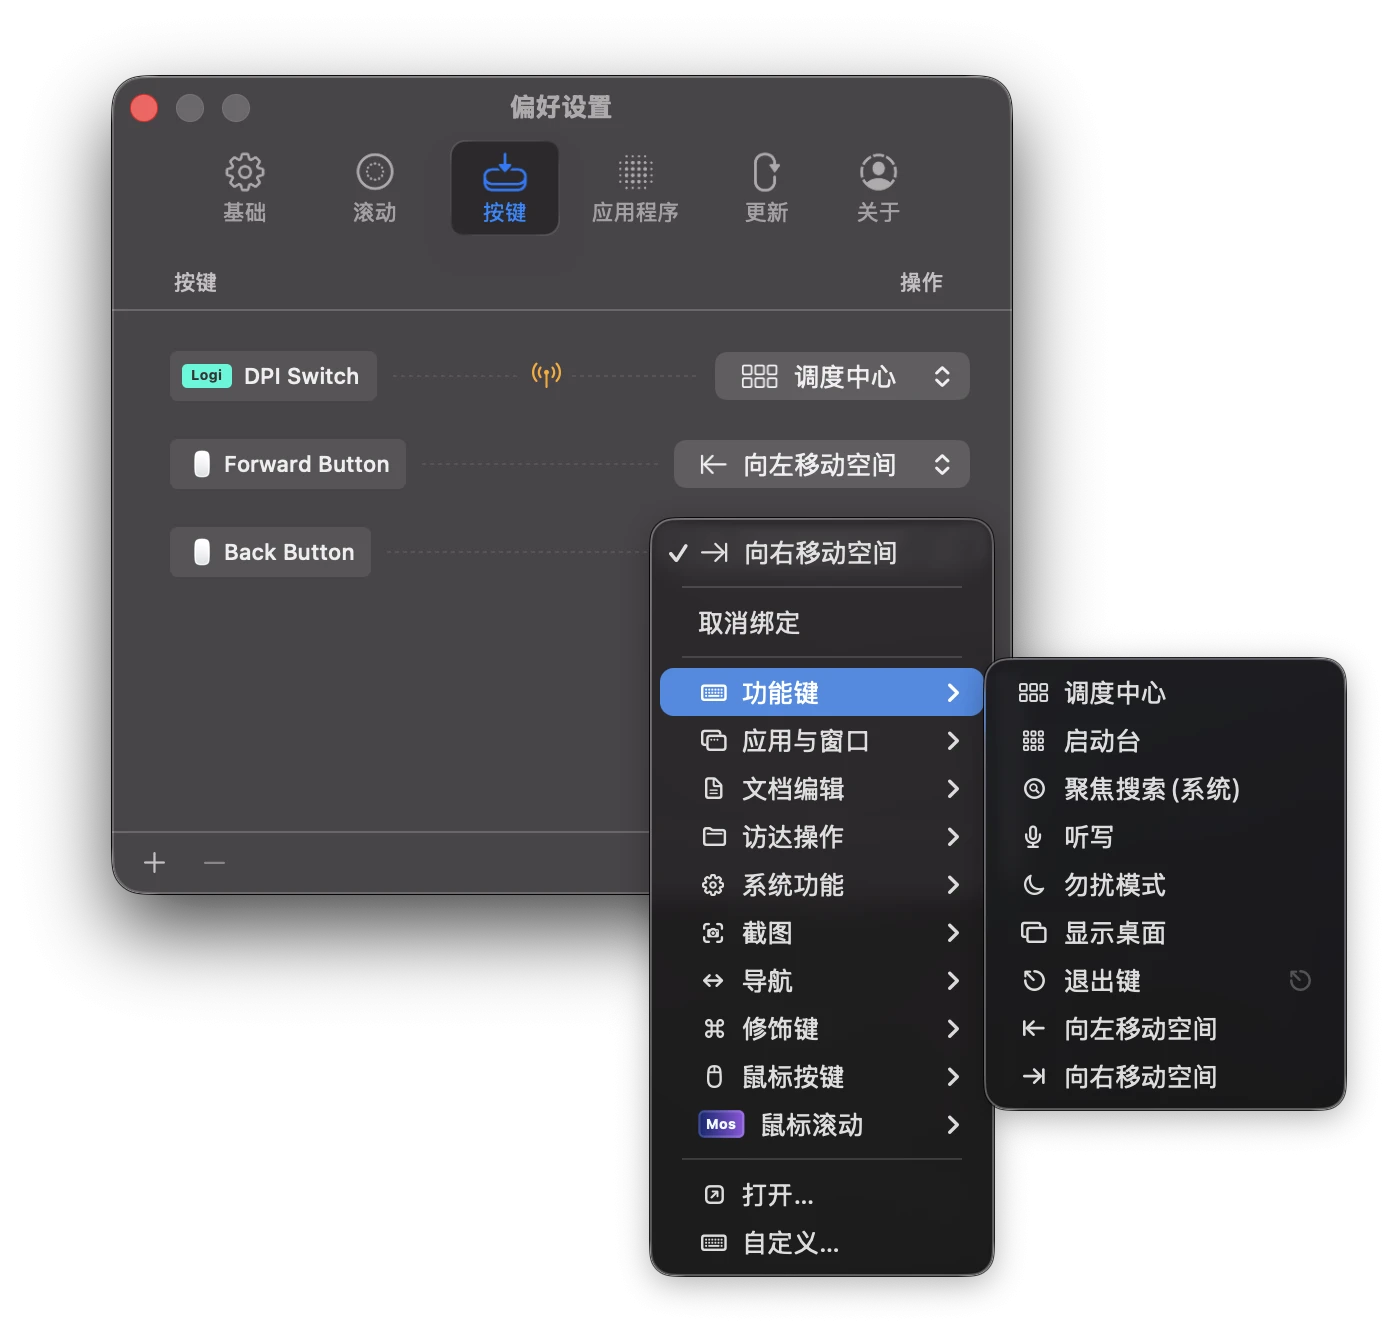This screenshot has height=1330, width=1392.
Task: Select the 按键 tab
Action: [505, 188]
